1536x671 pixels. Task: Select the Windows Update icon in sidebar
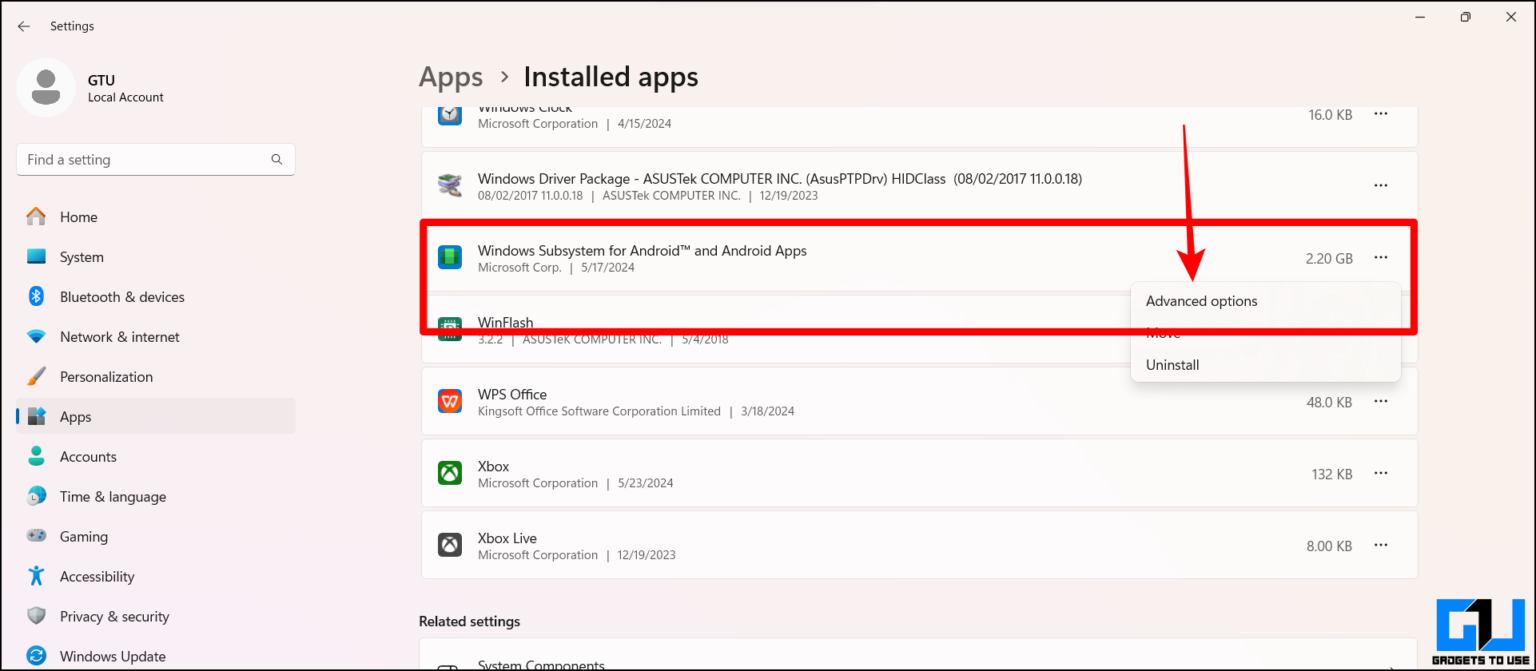tap(36, 655)
